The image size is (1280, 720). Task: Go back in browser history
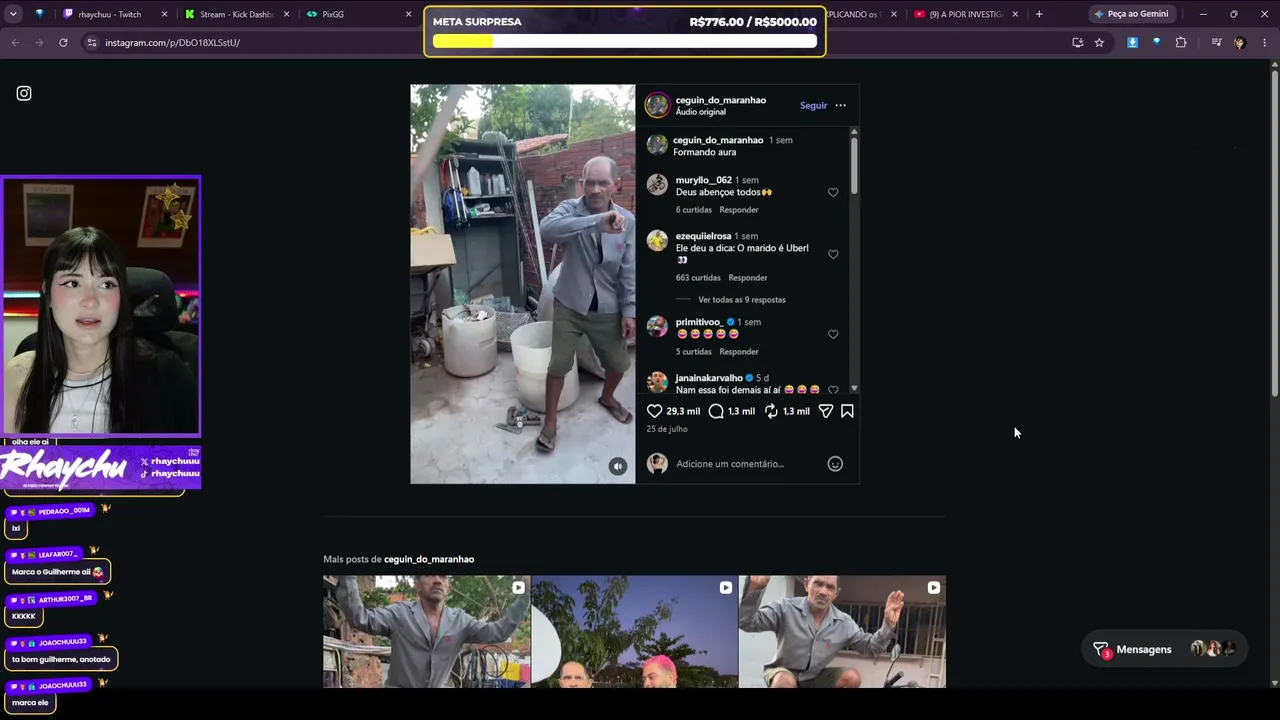15,43
